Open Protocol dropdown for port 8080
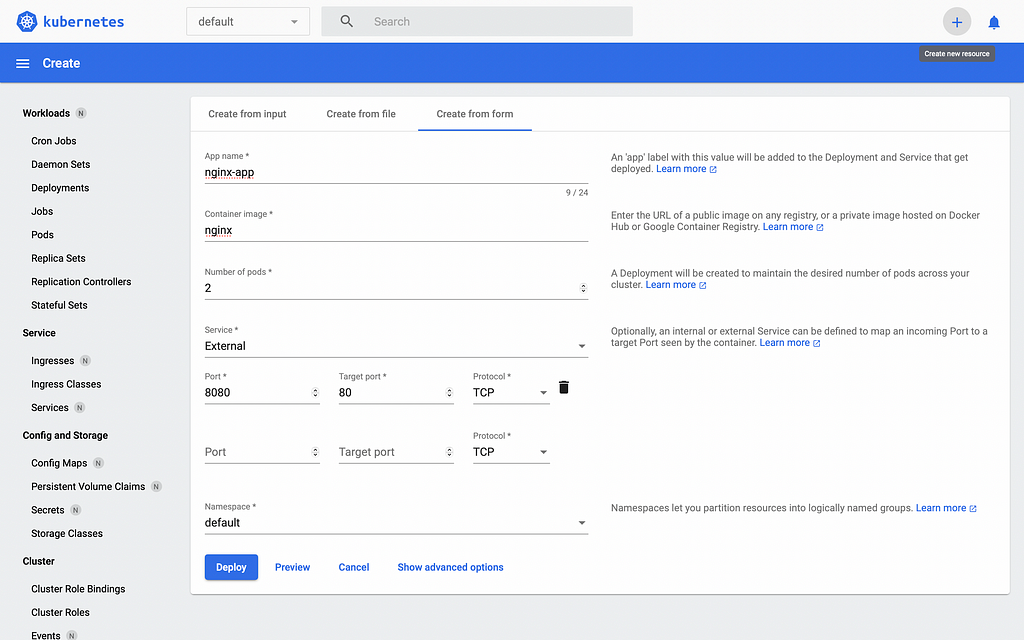 (511, 392)
